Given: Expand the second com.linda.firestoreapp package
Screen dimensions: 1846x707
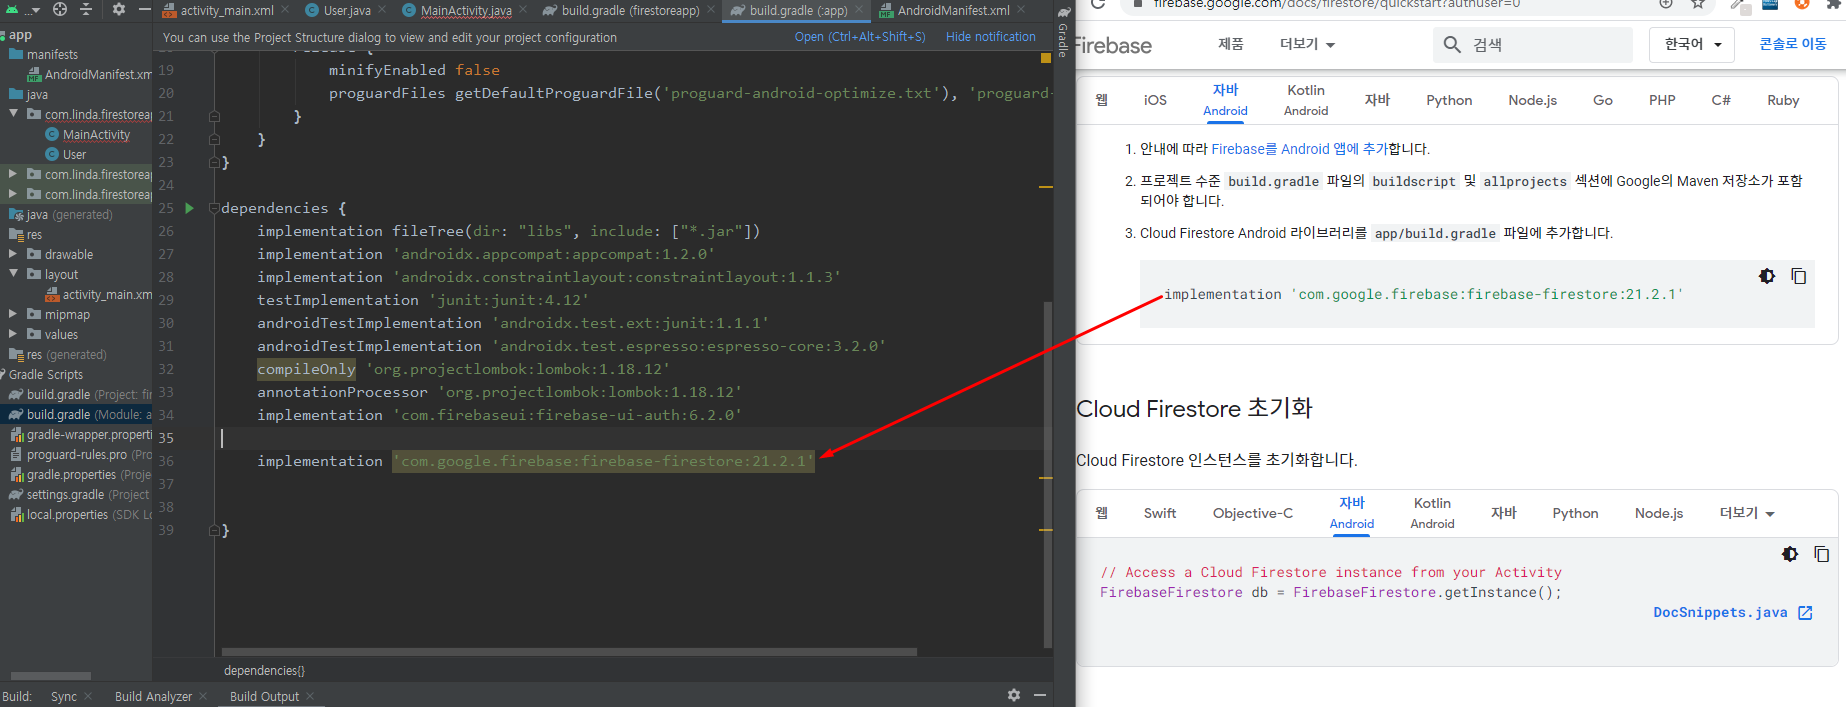Looking at the screenshot, I should point(13,174).
